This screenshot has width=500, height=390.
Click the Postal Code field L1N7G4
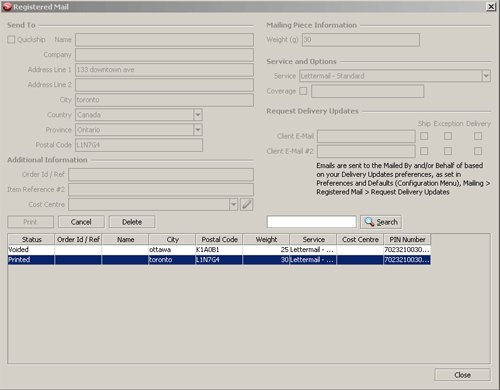pyautogui.click(x=139, y=145)
